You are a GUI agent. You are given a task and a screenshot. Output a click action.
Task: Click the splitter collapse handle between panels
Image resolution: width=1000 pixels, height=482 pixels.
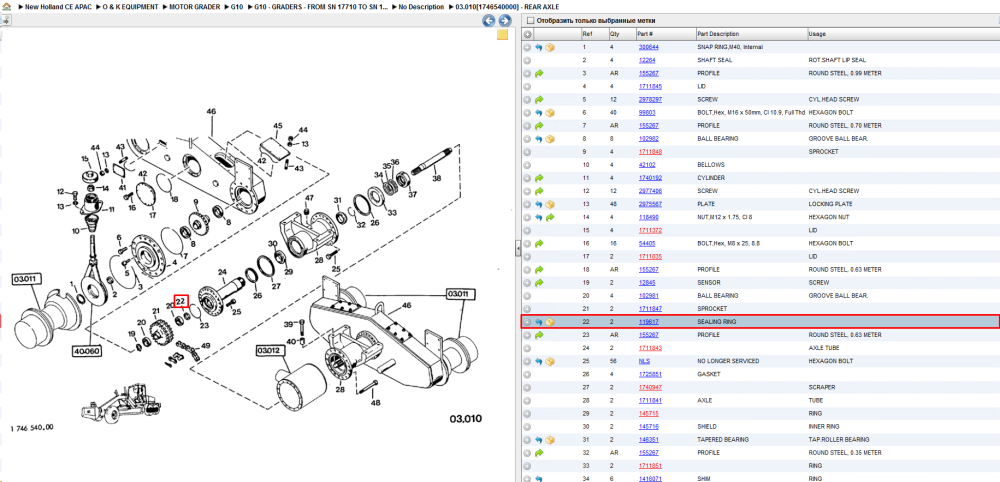point(517,247)
